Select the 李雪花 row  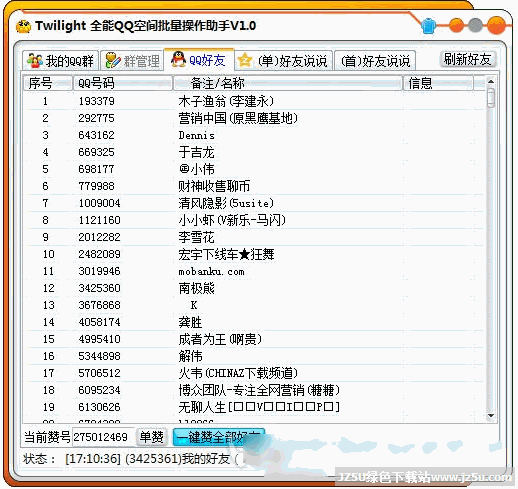pos(254,237)
